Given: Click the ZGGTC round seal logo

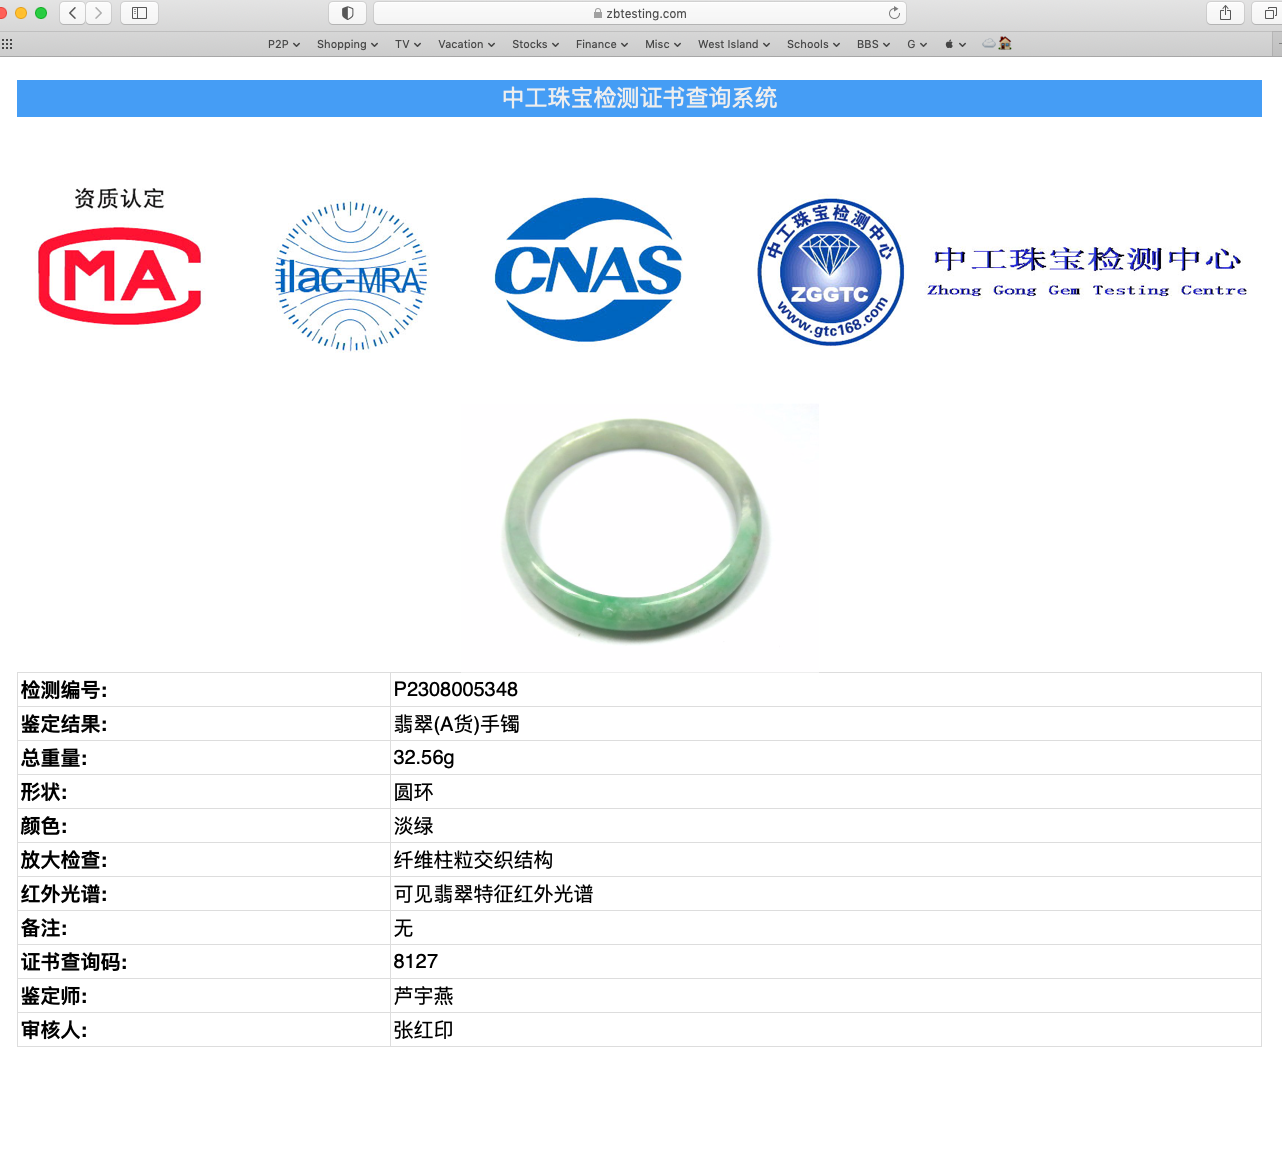Looking at the screenshot, I should (830, 271).
